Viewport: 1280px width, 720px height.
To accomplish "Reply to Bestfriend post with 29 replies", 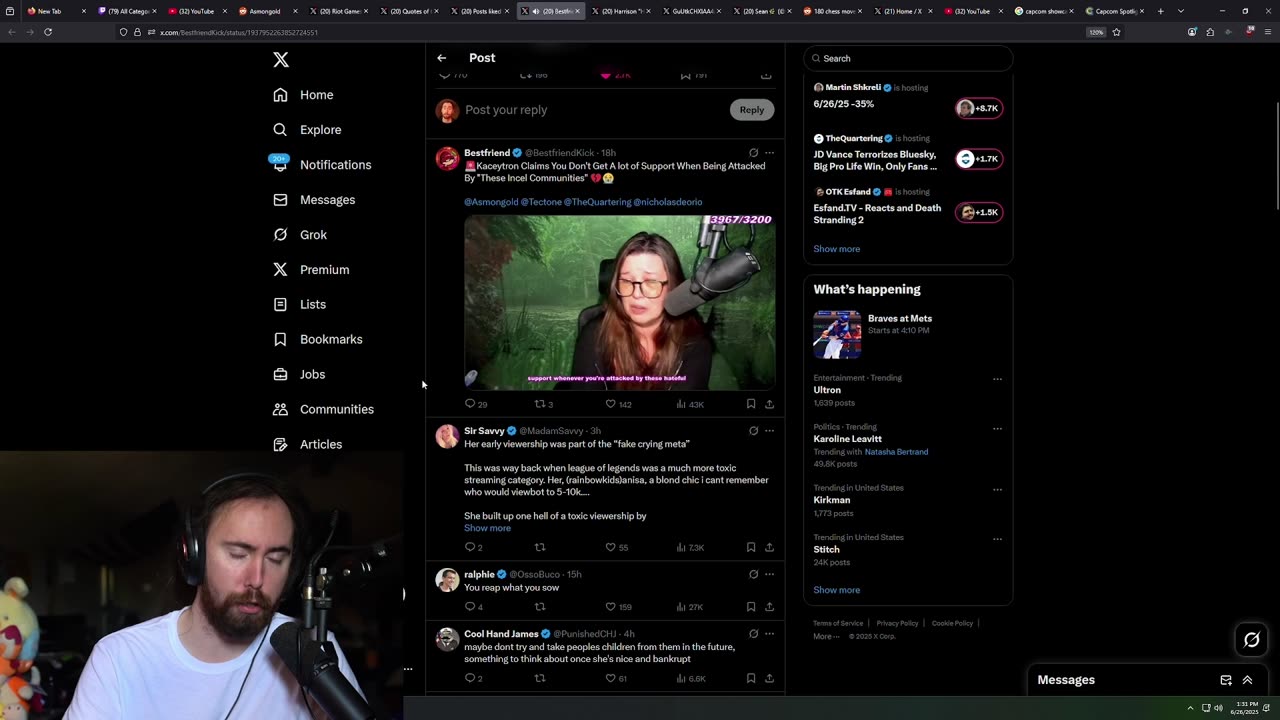I will [476, 404].
